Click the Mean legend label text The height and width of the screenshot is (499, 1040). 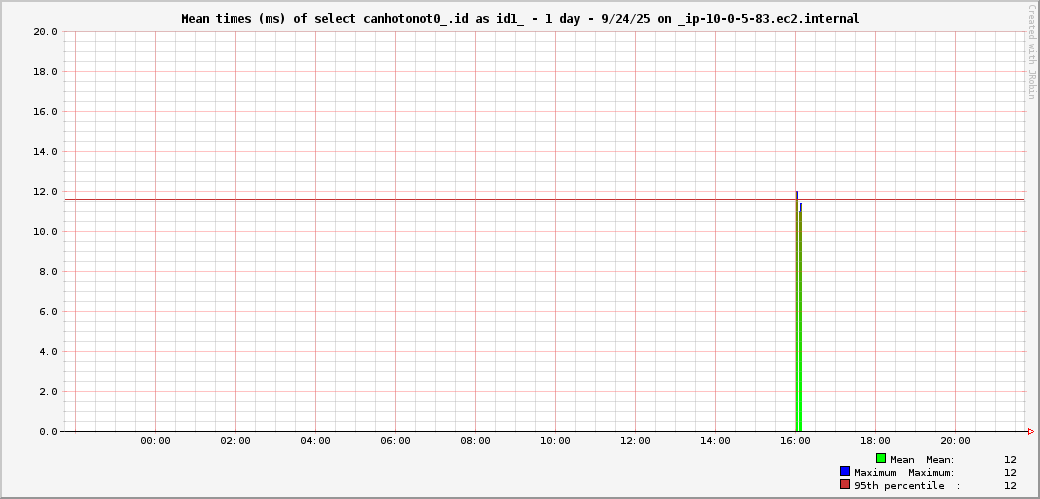(902, 459)
